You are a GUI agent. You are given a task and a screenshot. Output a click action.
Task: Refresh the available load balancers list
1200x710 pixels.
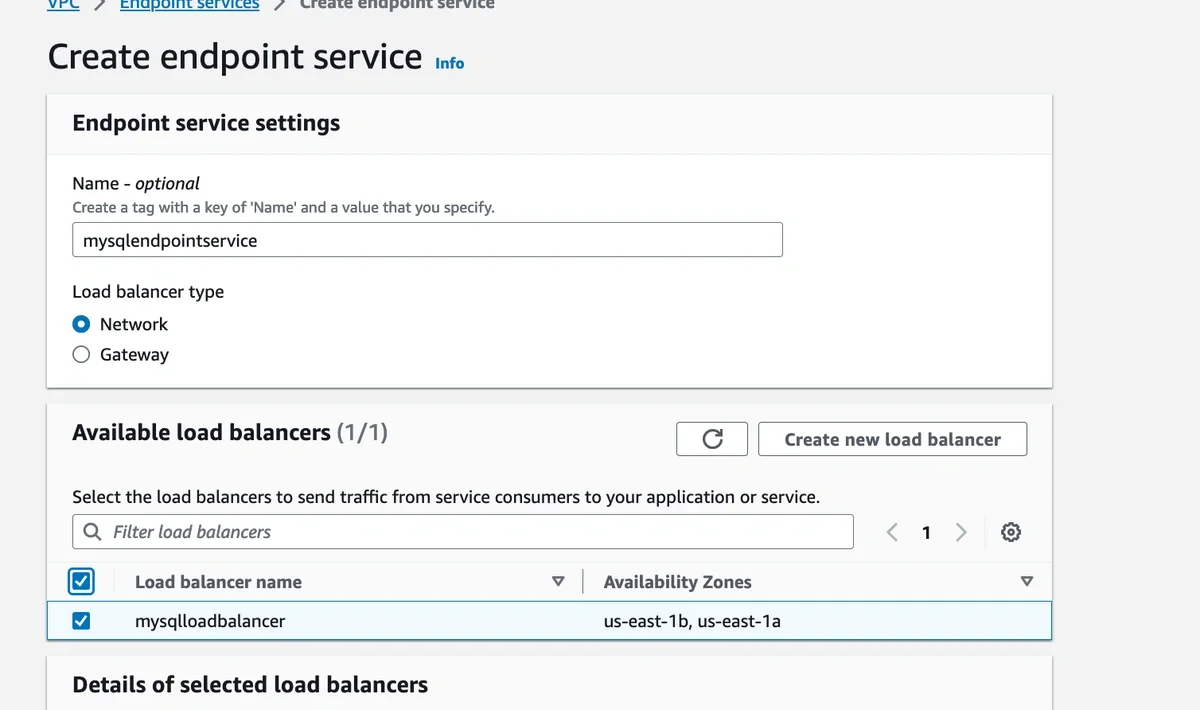point(712,439)
